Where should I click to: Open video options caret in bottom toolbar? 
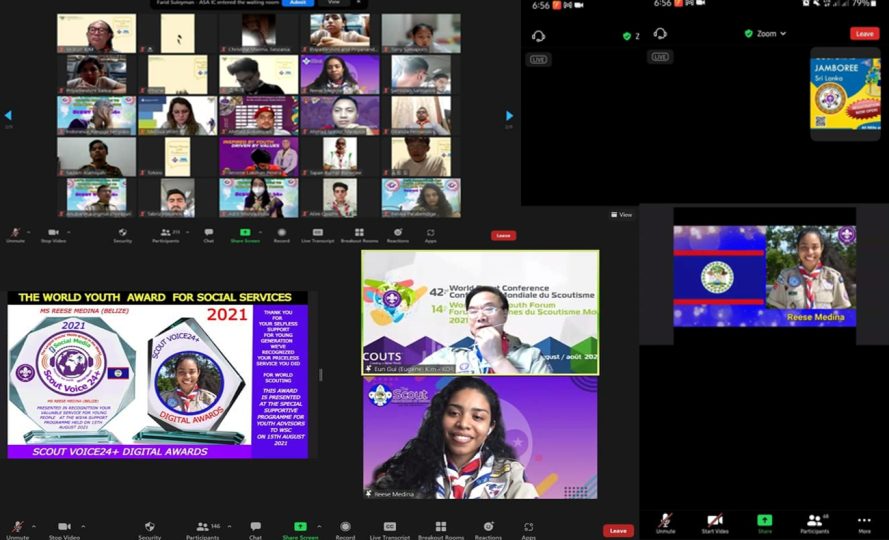coord(83,526)
